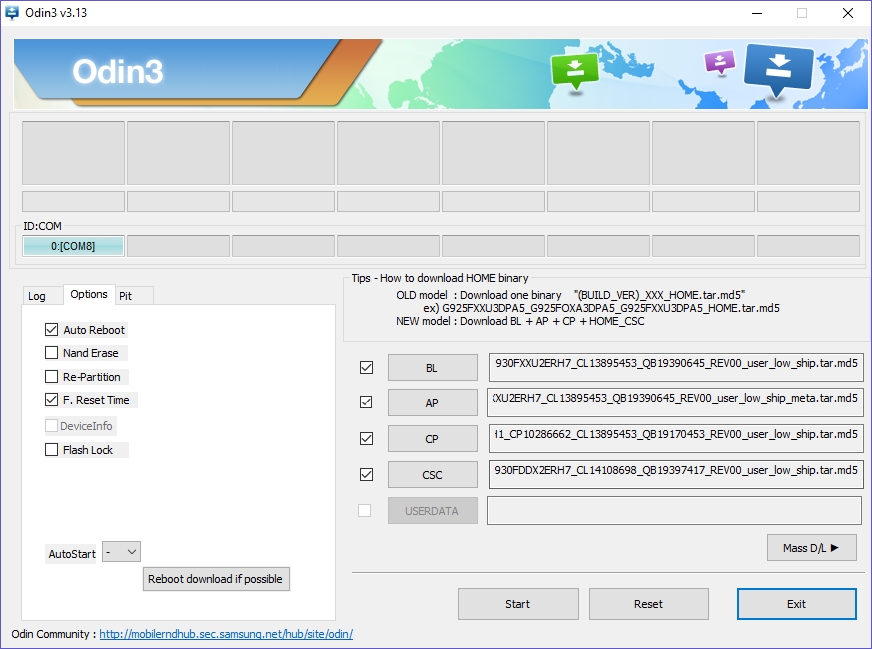Click the Start button

518,604
